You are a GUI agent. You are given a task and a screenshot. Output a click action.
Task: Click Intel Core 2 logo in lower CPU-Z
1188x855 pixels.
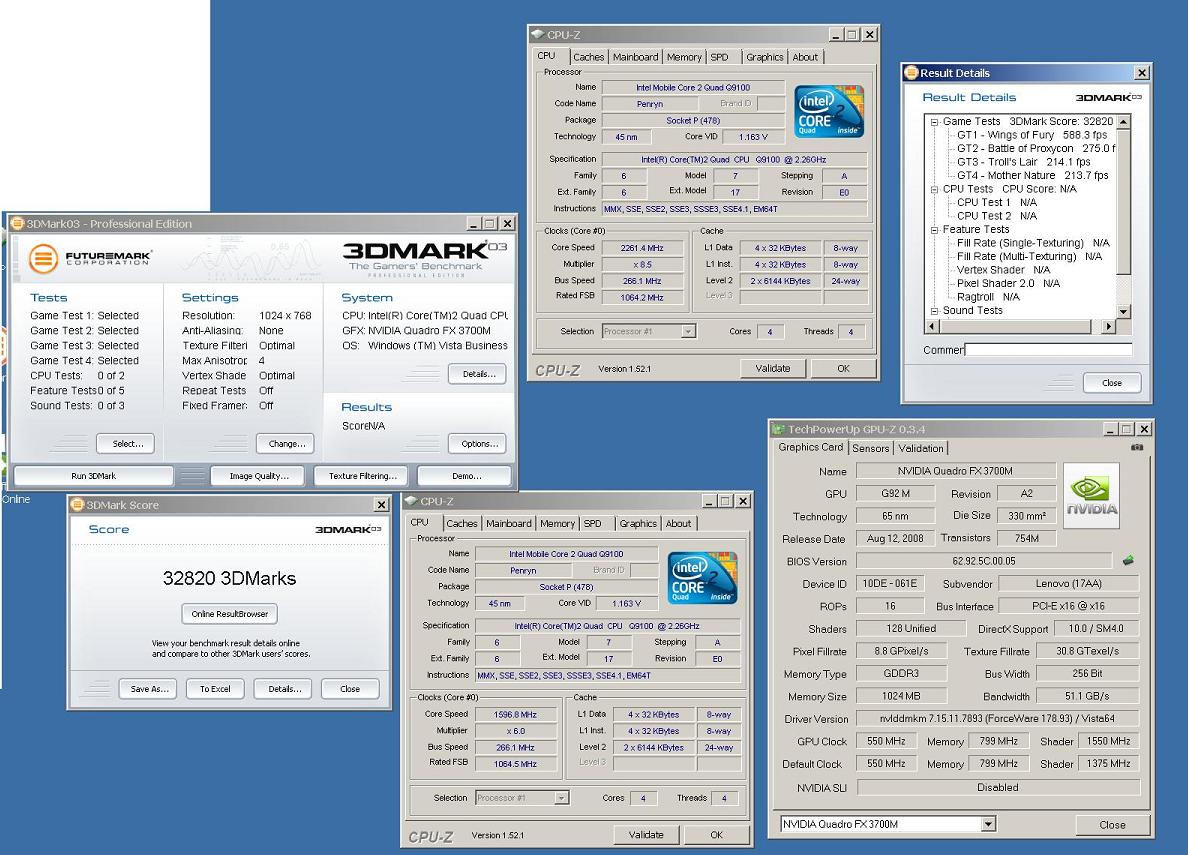click(702, 578)
